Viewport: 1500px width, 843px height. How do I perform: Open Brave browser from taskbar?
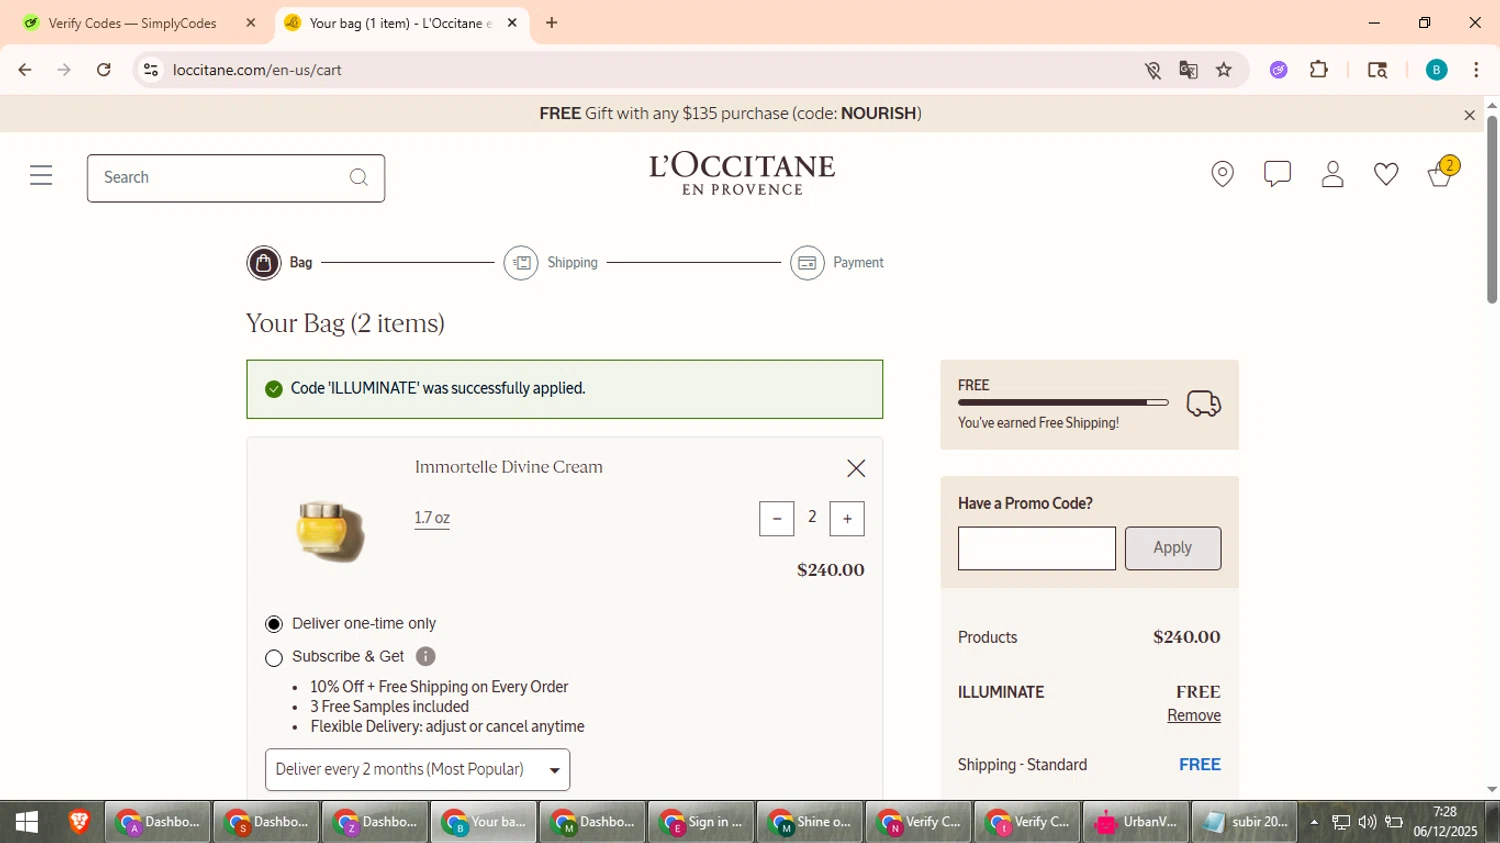[79, 822]
